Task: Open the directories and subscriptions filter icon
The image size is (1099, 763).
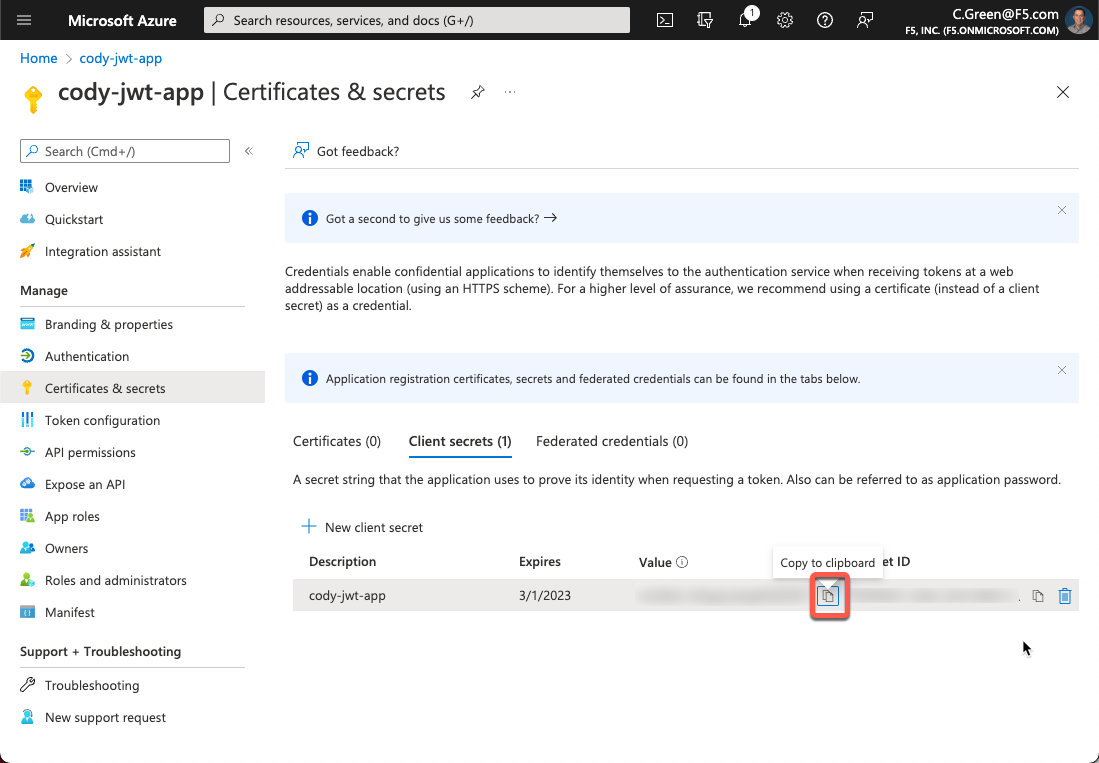Action: tap(705, 20)
